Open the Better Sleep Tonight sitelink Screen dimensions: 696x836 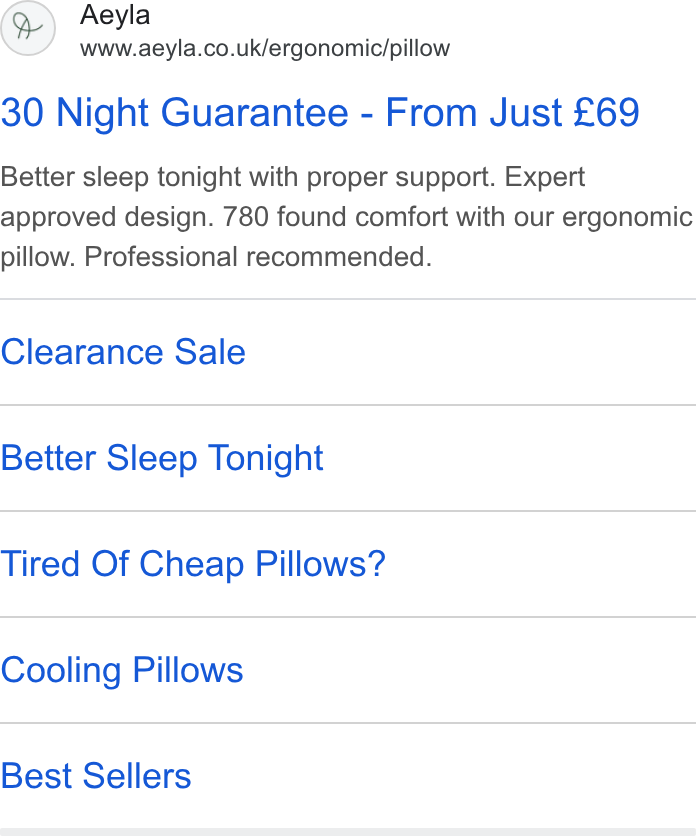tap(162, 459)
